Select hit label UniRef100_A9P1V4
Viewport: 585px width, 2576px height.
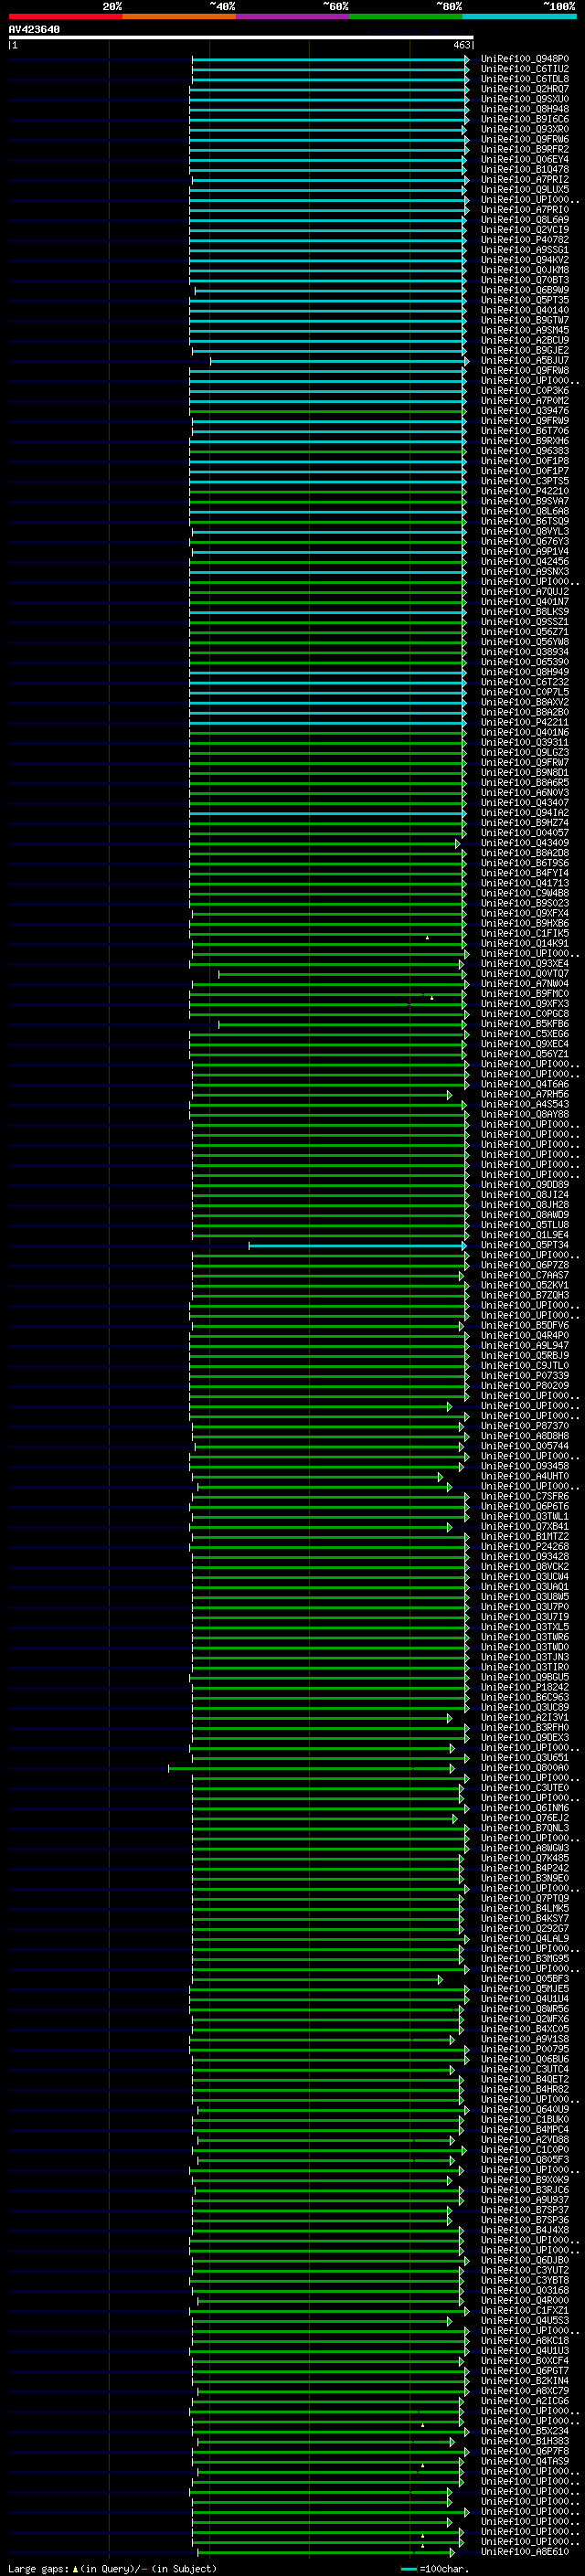click(525, 552)
